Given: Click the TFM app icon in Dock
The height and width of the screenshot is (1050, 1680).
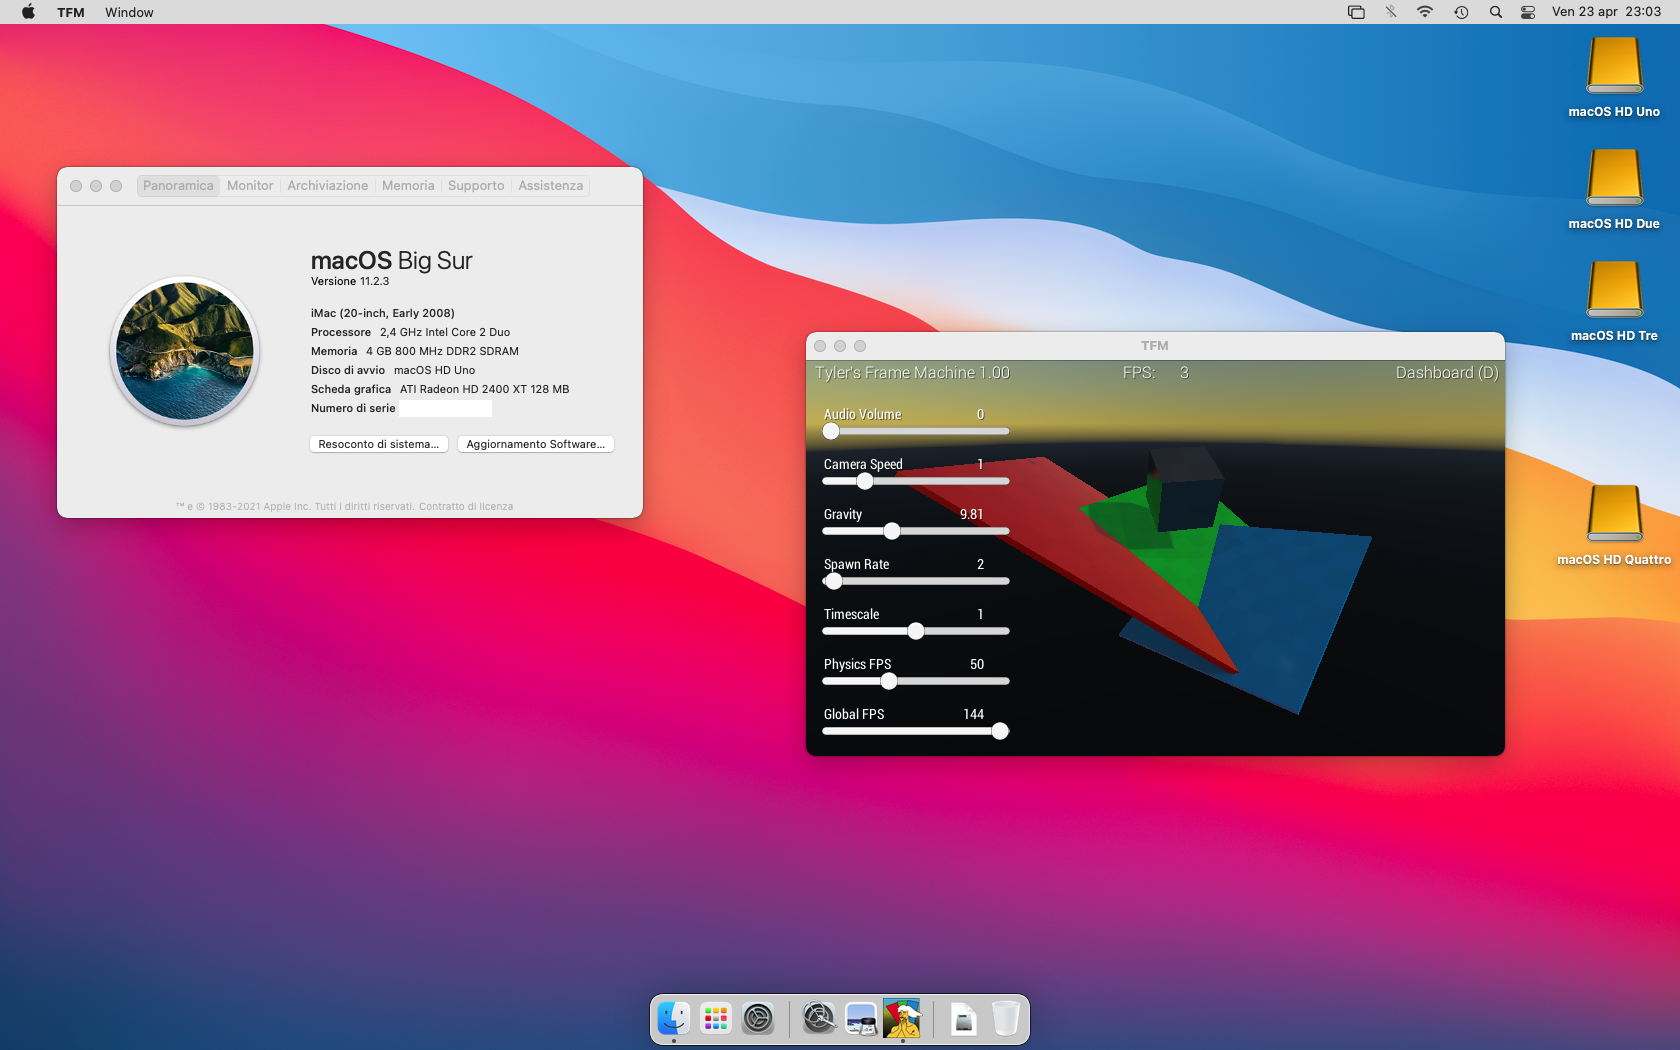Looking at the screenshot, I should [902, 1019].
